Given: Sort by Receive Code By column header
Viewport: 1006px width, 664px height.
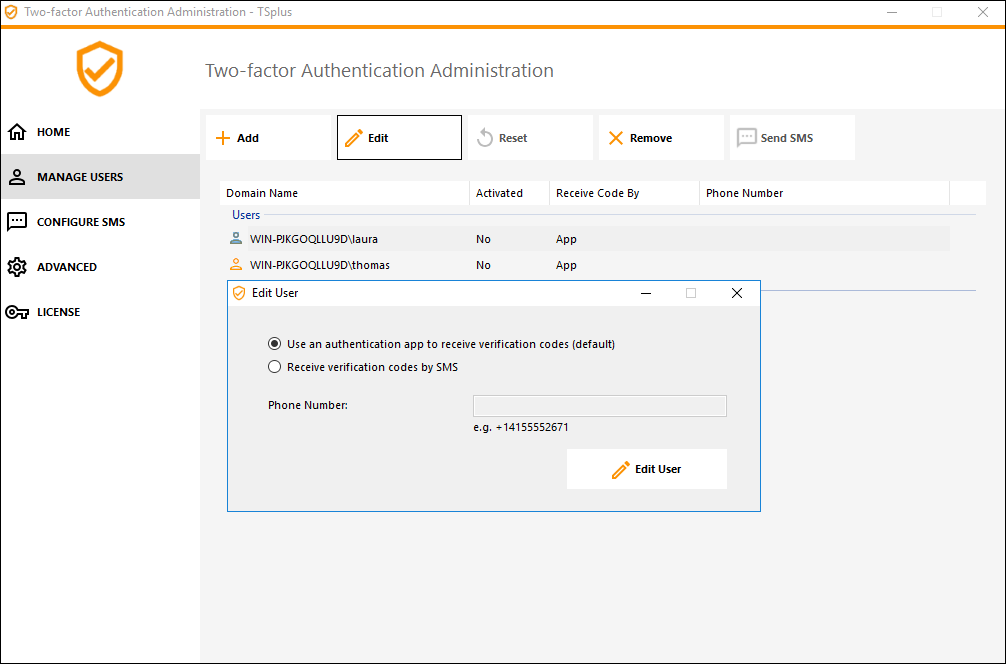Looking at the screenshot, I should (x=624, y=193).
